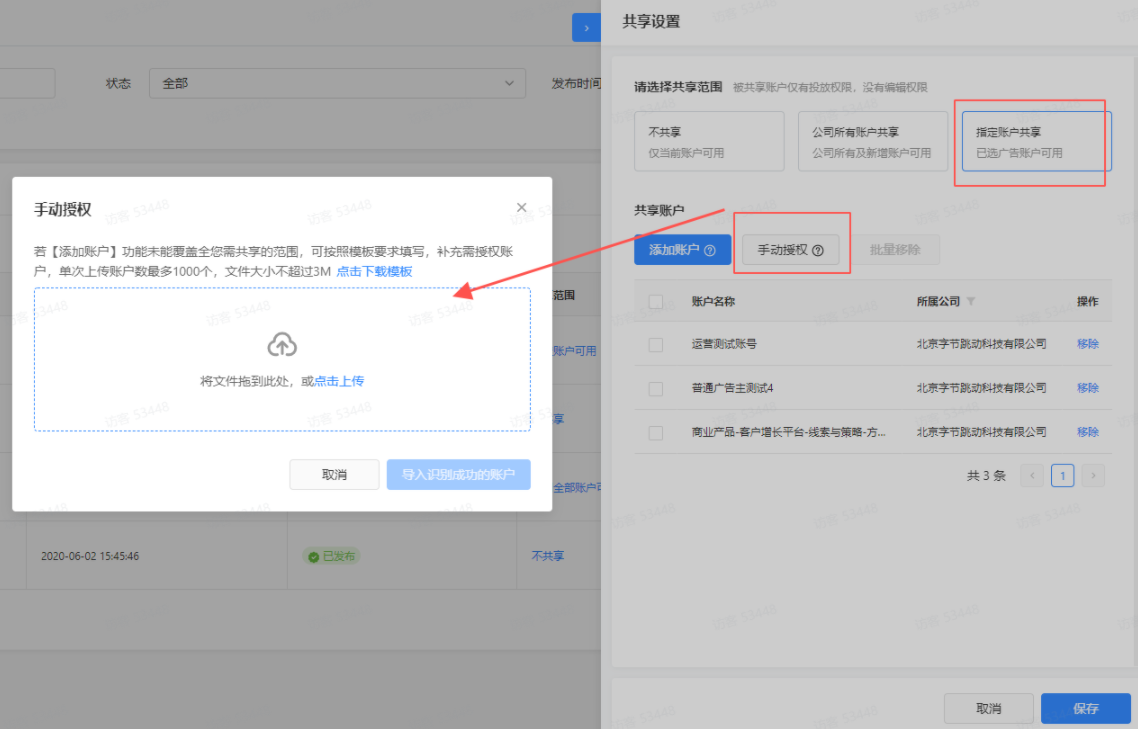This screenshot has height=729, width=1138.
Task: Select the 公司所有账户共享 option
Action: (872, 140)
